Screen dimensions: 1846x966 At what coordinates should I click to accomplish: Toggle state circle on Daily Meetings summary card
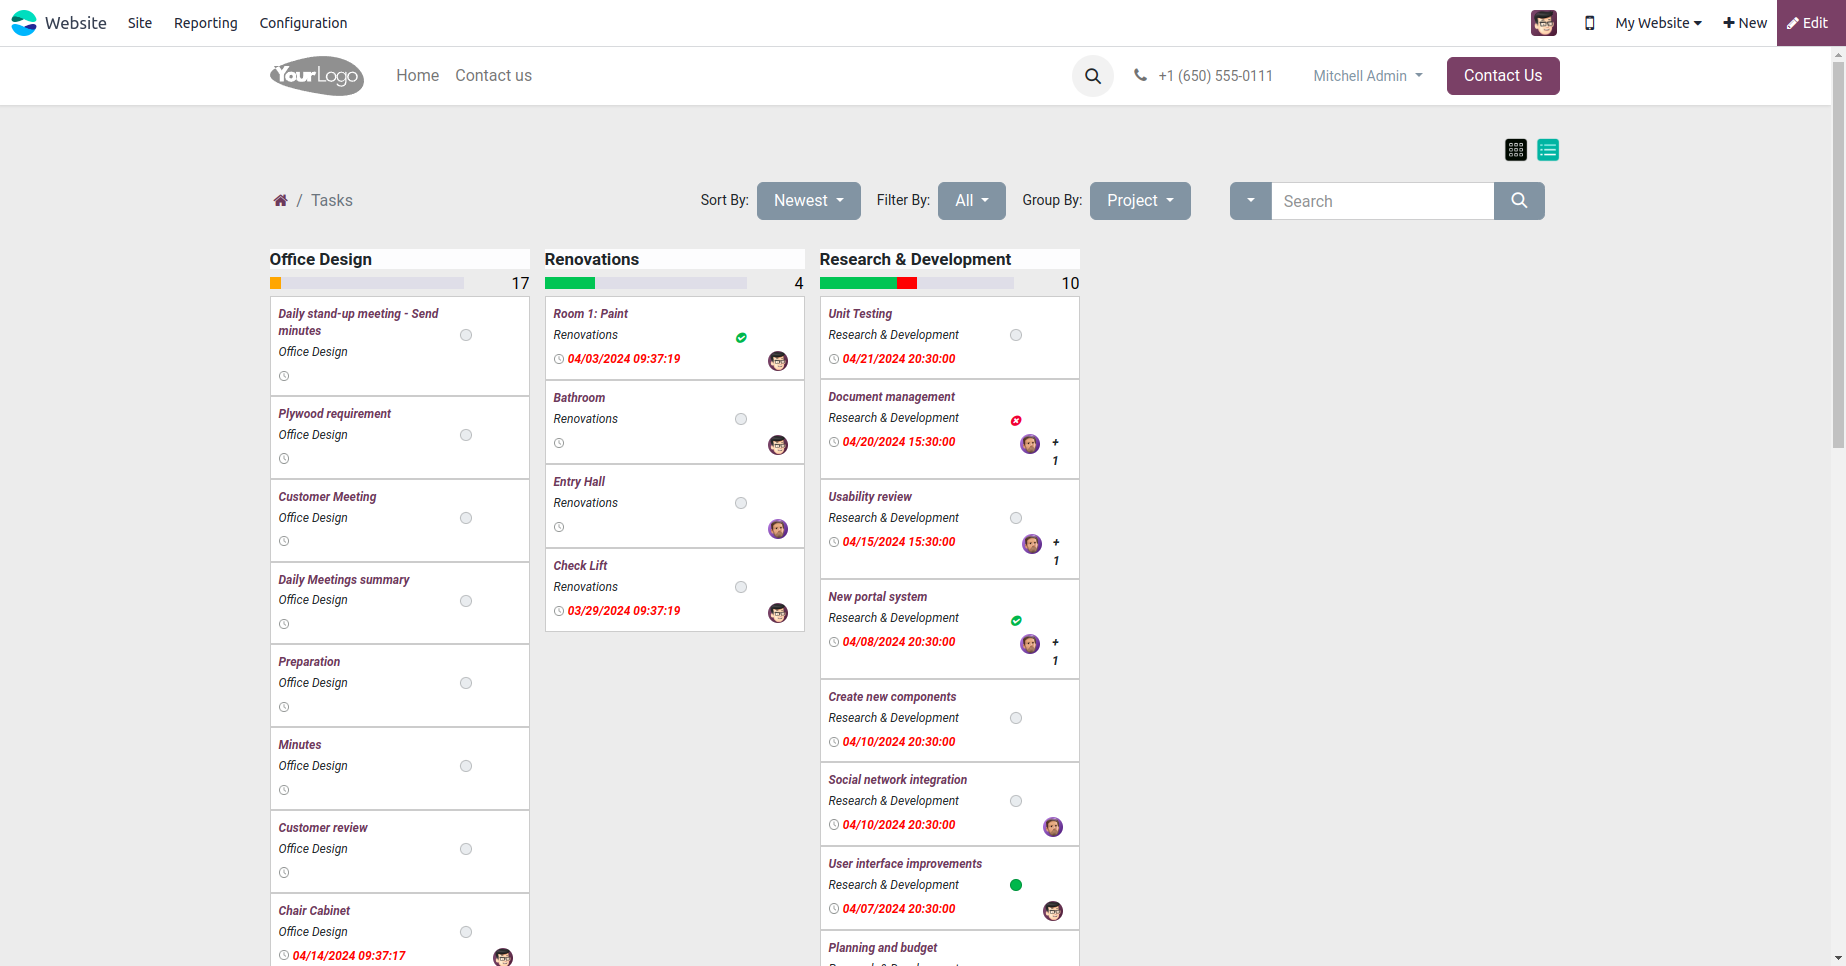tap(466, 601)
